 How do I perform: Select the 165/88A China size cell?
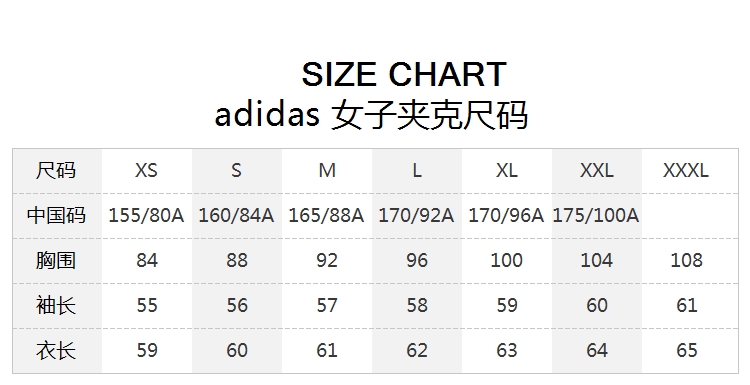pos(326,215)
